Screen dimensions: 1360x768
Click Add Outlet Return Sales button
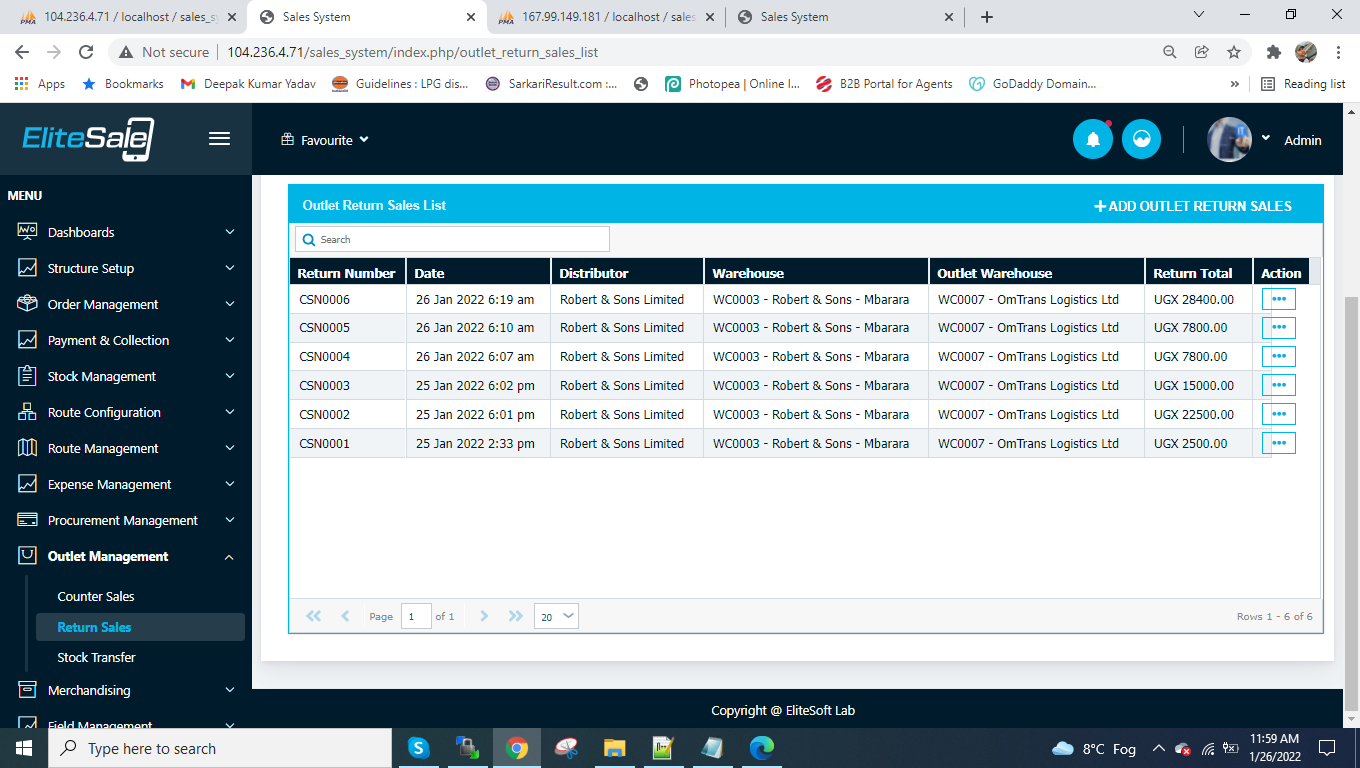pos(1193,206)
